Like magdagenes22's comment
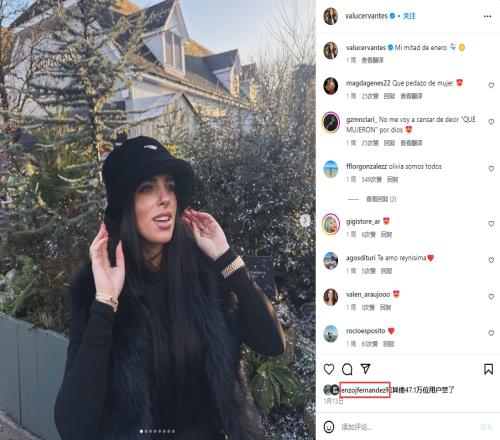 (491, 86)
